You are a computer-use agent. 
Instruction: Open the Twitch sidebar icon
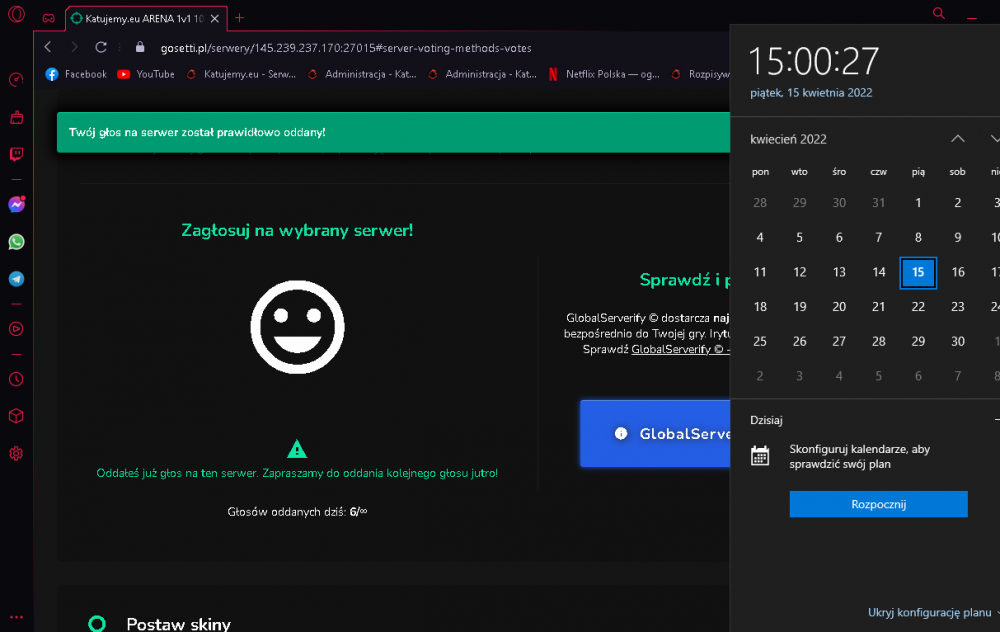pos(17,154)
